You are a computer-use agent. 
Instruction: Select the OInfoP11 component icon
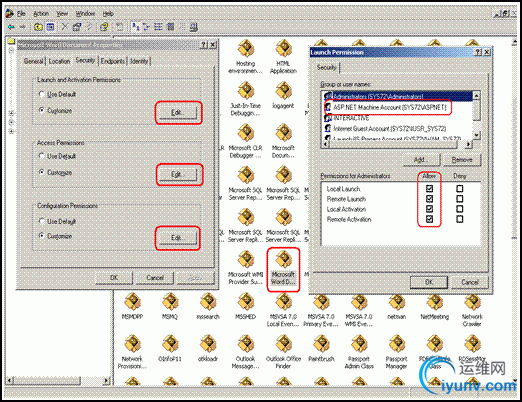click(x=170, y=344)
